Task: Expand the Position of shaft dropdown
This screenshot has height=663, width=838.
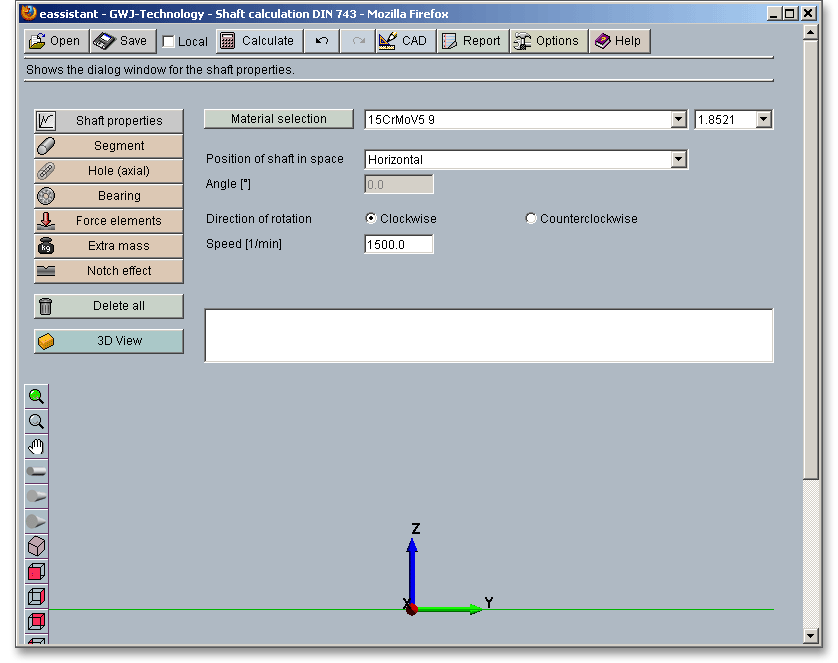Action: click(x=678, y=160)
